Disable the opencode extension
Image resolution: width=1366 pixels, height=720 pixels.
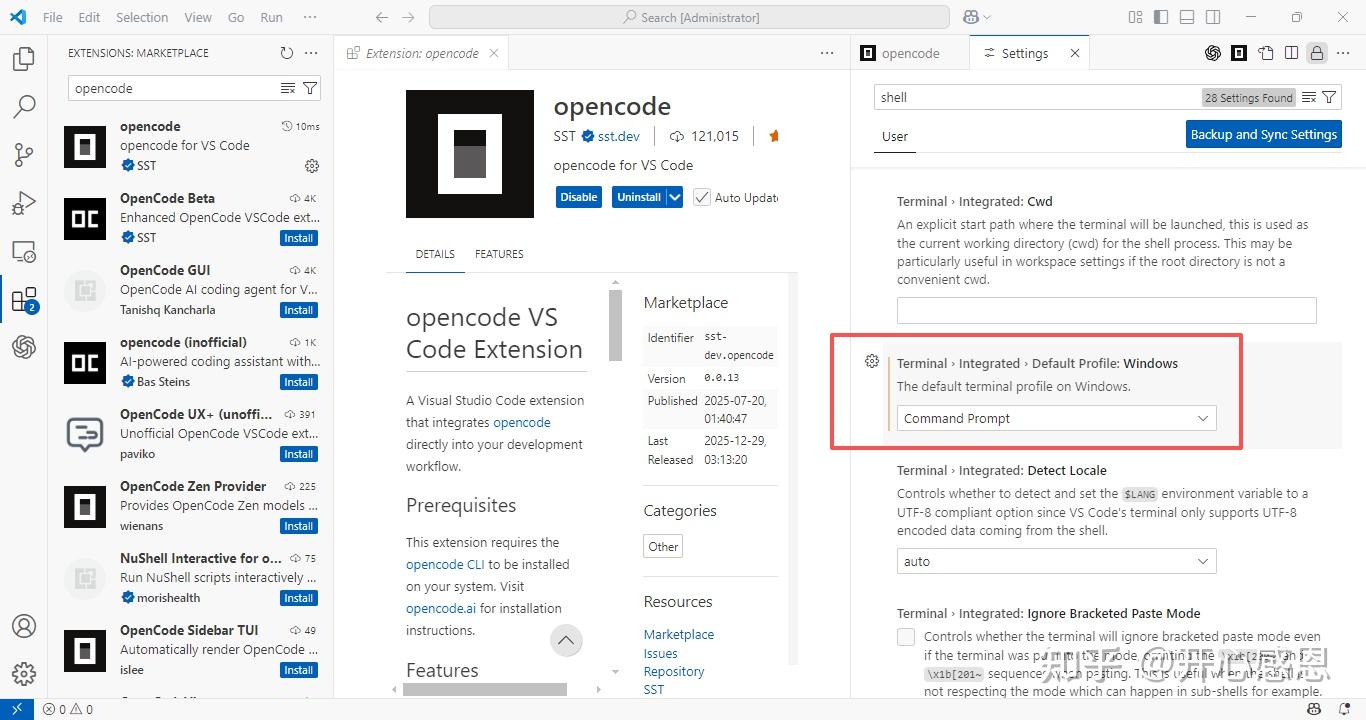[578, 197]
